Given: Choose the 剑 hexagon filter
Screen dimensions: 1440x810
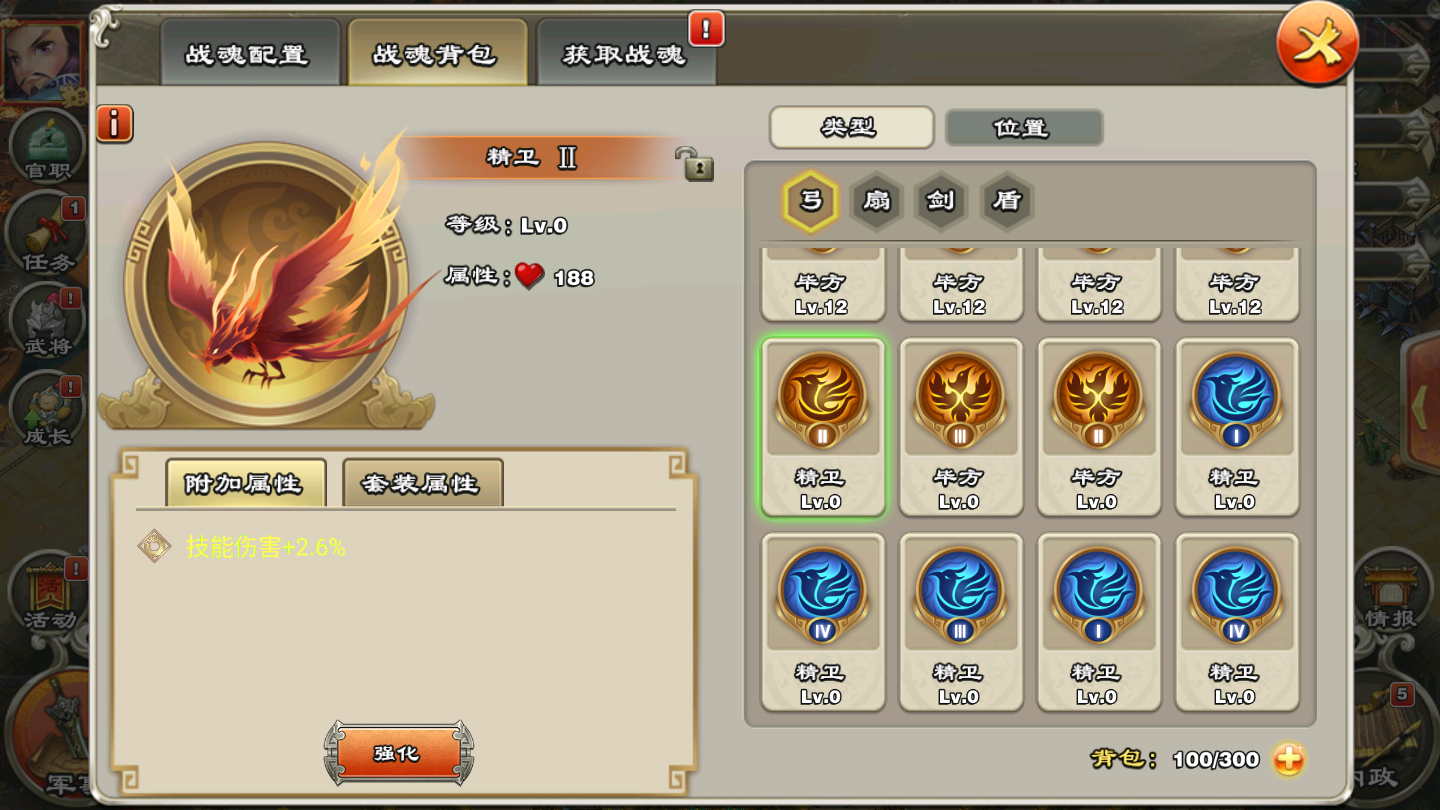Looking at the screenshot, I should click(x=941, y=201).
